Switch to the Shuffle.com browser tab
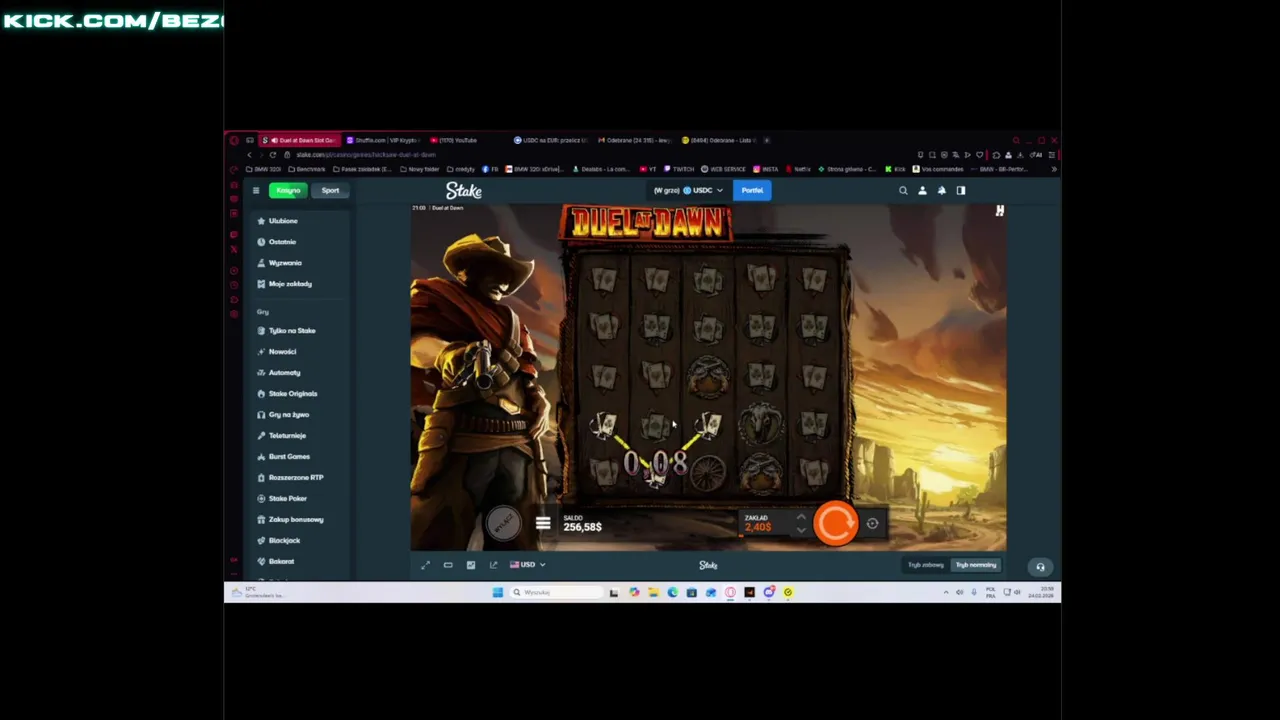The image size is (1280, 720). coord(383,140)
